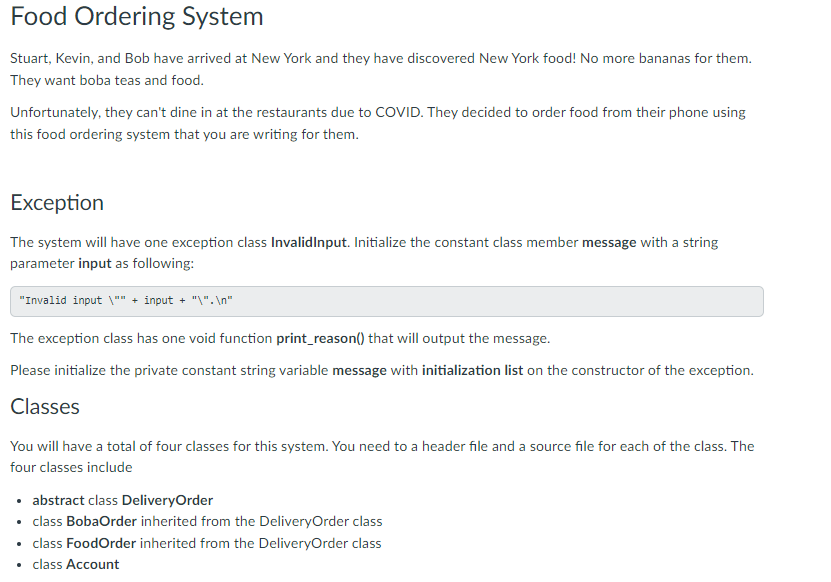
Task: Click the bold phrase initialization list
Action: (x=472, y=370)
